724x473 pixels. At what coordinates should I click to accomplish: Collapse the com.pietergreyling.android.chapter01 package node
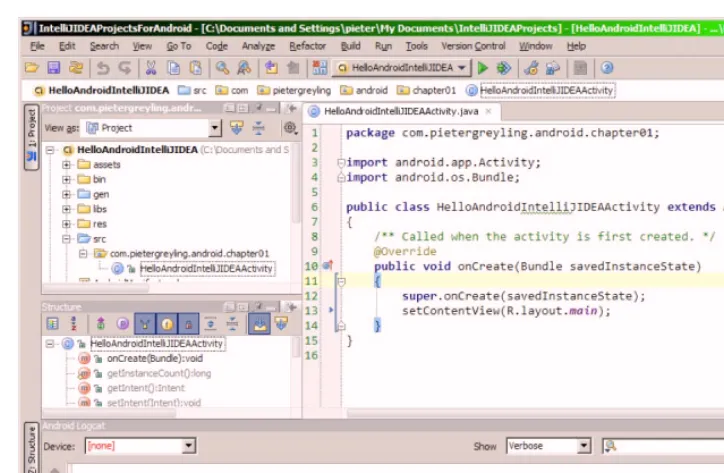tap(83, 254)
